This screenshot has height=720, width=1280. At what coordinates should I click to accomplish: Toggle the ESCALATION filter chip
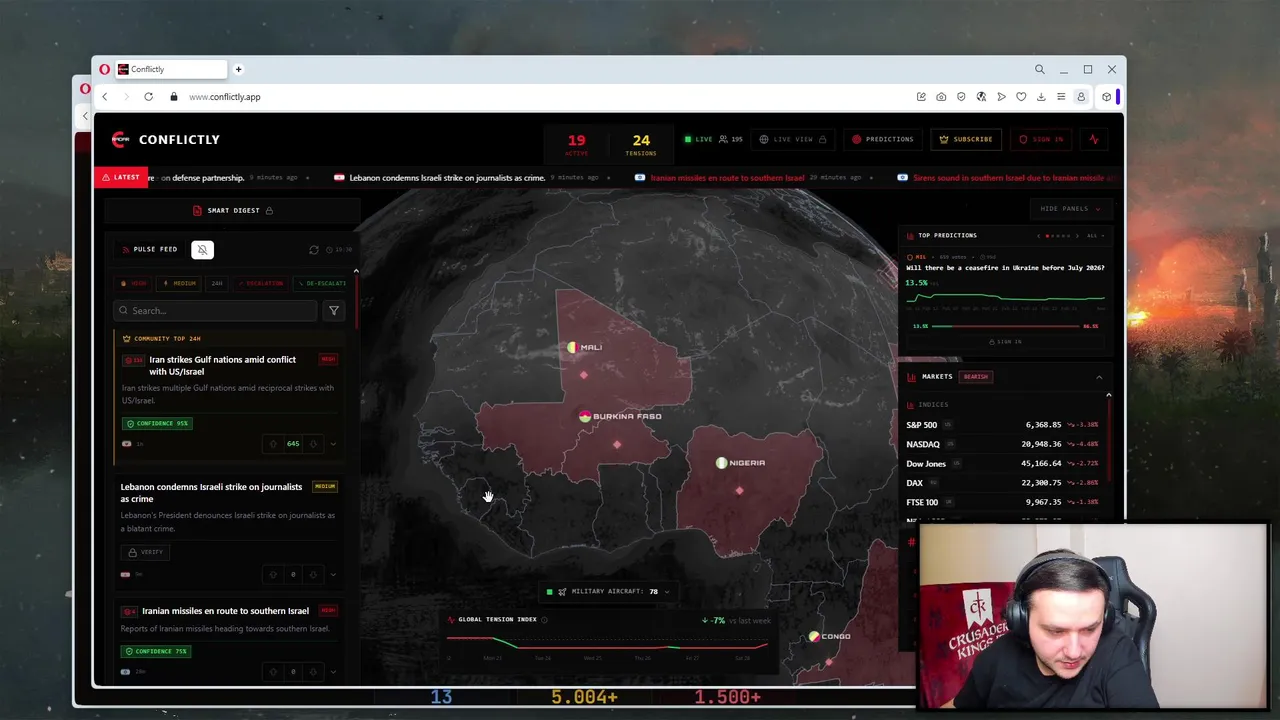[x=259, y=284]
